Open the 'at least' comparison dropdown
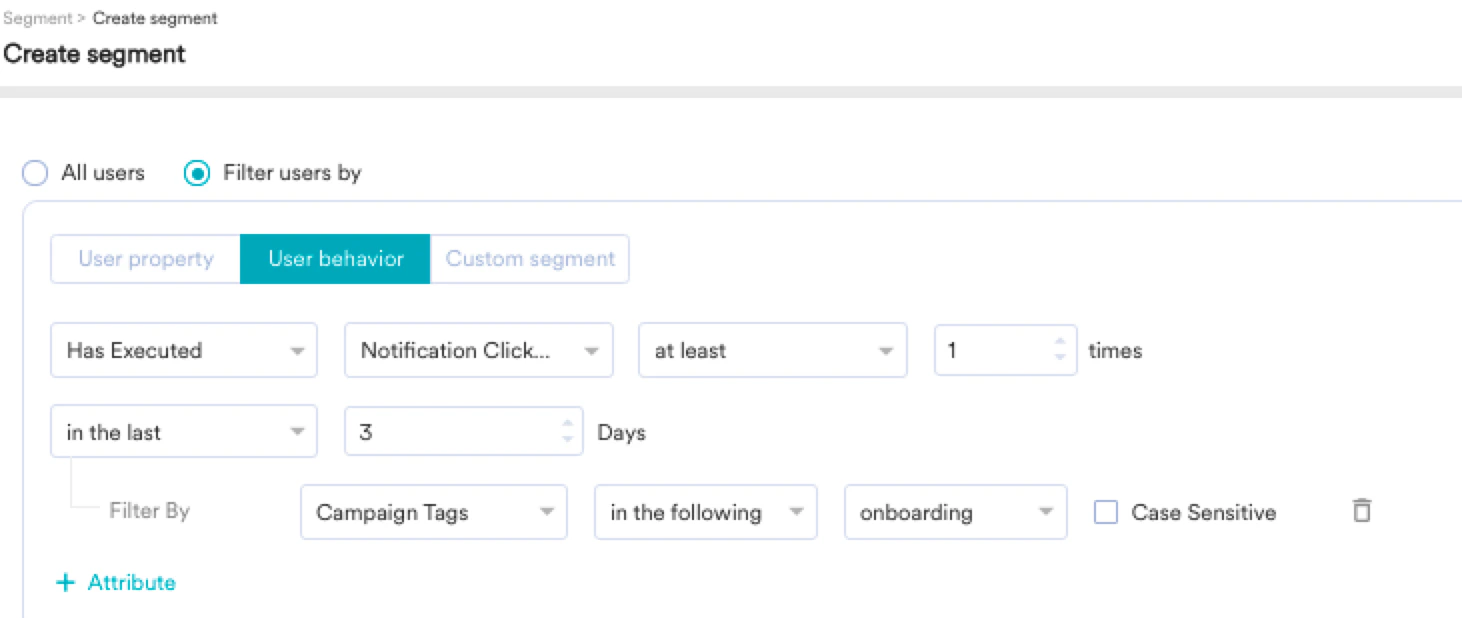The image size is (1462, 618). click(x=772, y=350)
